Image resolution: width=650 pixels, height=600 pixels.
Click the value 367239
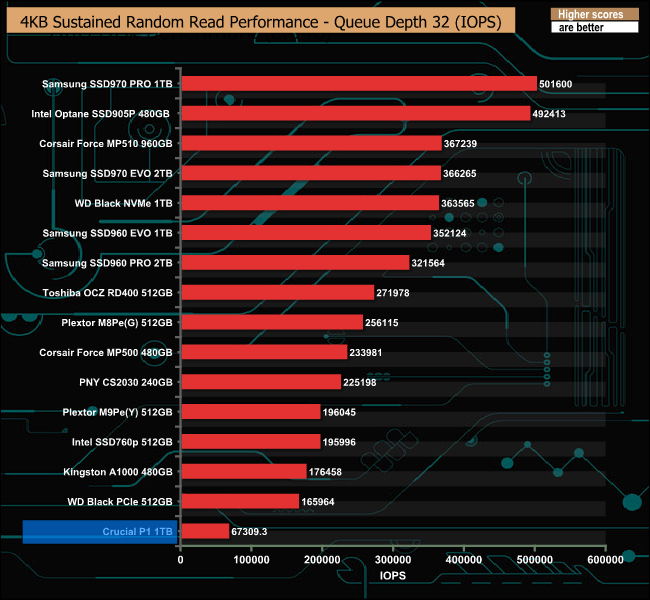(x=460, y=144)
